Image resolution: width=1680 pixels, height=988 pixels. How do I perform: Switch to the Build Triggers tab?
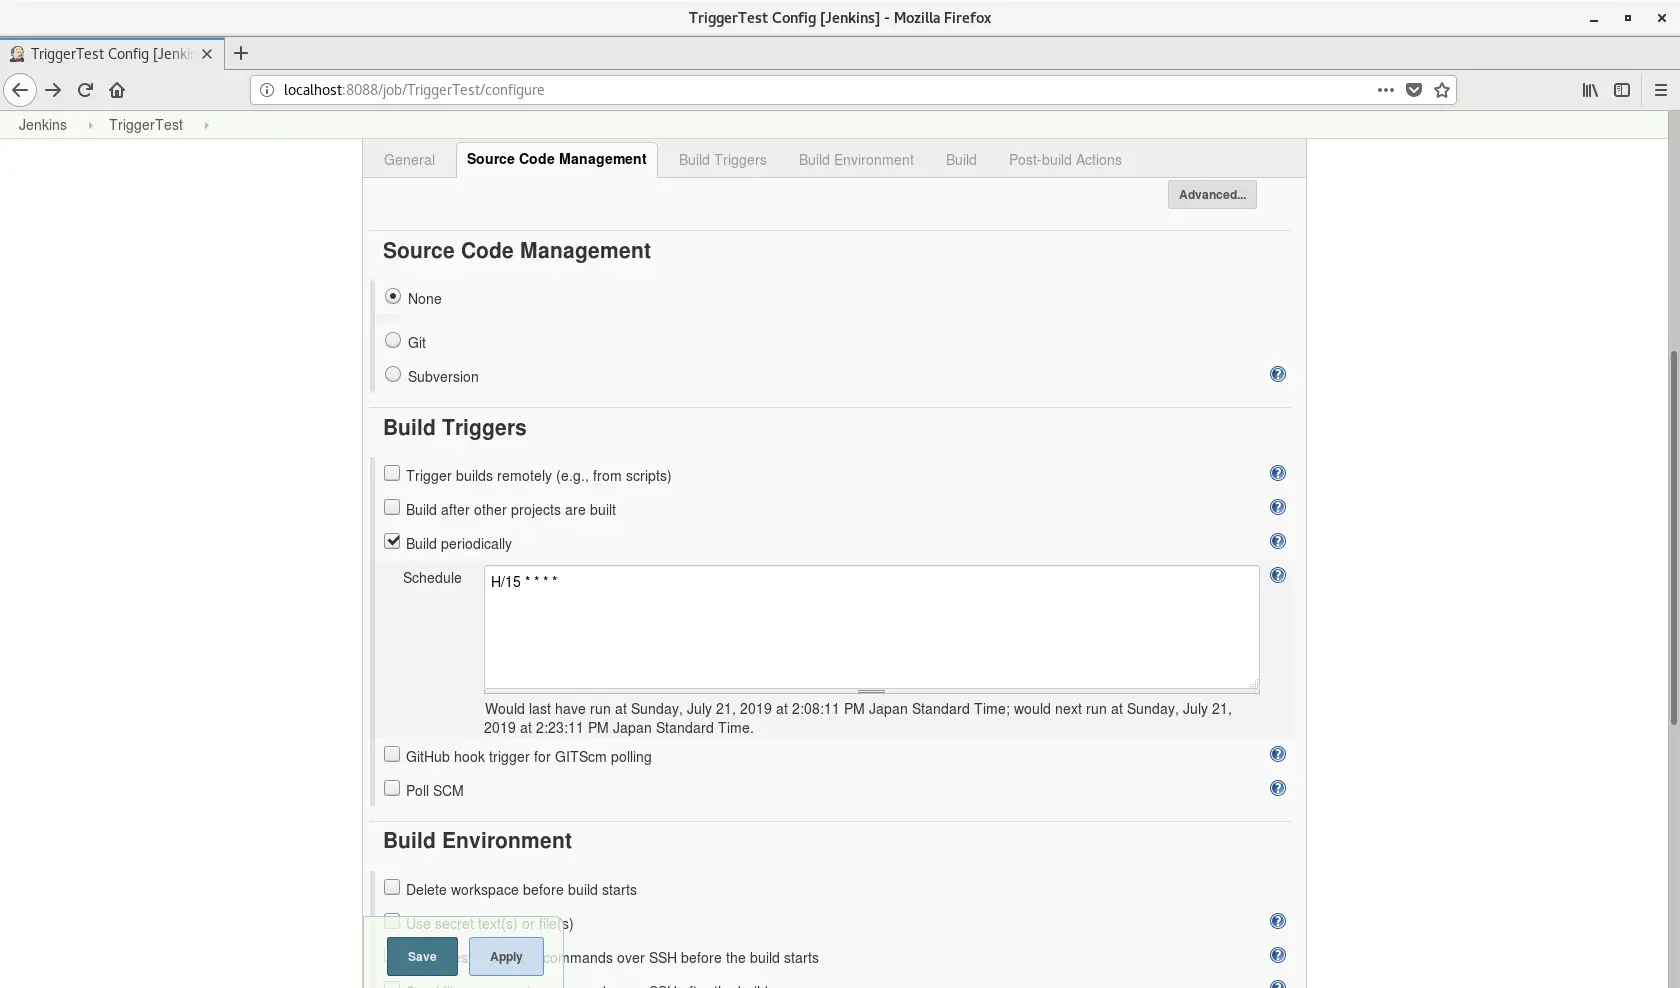click(x=723, y=160)
